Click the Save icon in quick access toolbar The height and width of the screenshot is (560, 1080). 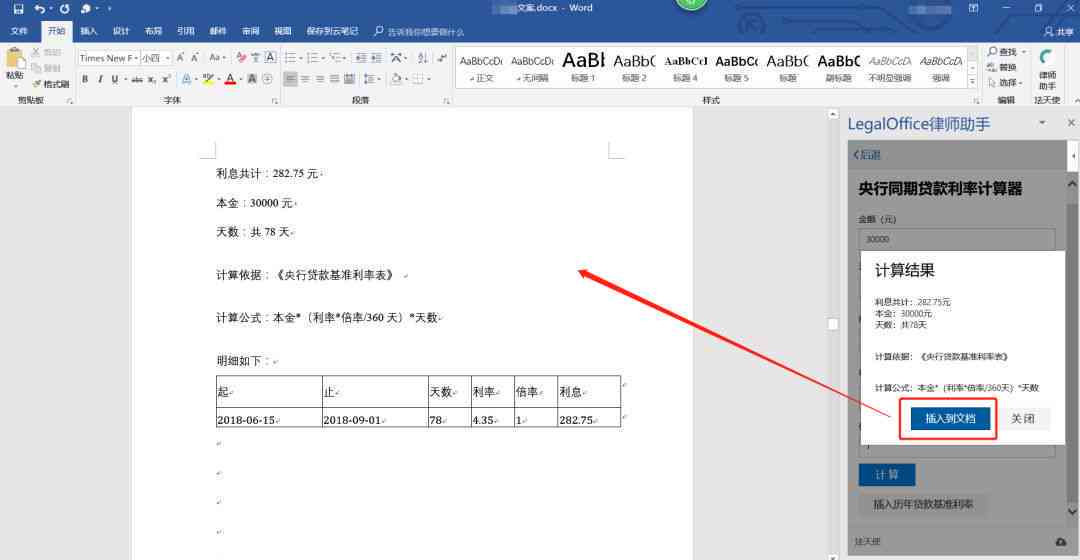(19, 9)
